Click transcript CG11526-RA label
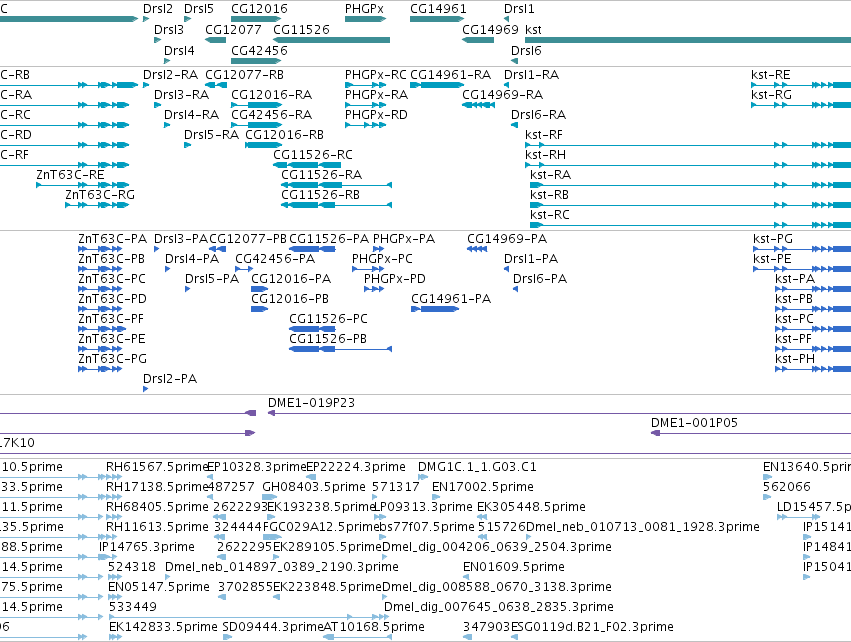This screenshot has width=851, height=642. click(x=321, y=175)
